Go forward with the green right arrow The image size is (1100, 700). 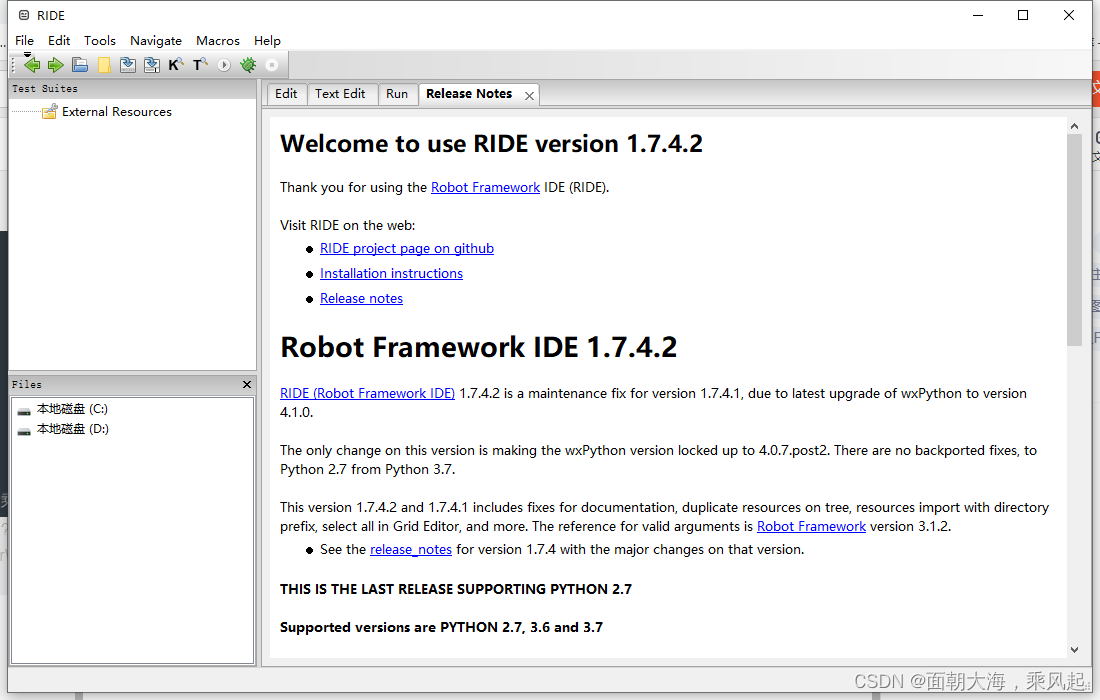tap(55, 65)
